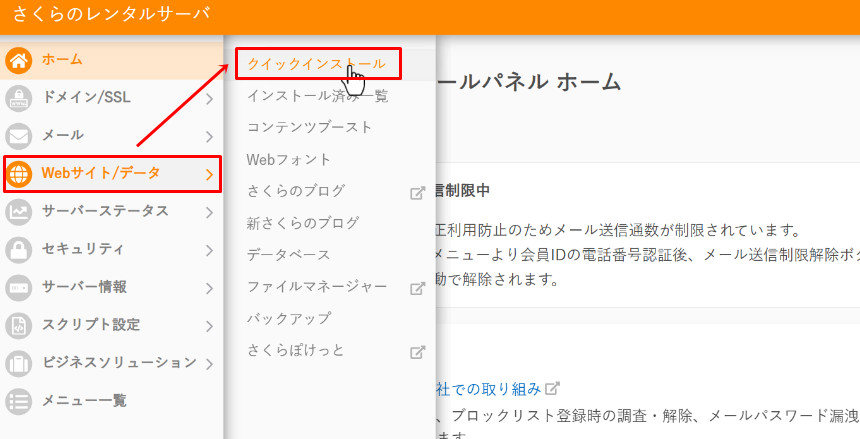
Task: Click the Domain/SSL lock icon
Action: pyautogui.click(x=19, y=98)
